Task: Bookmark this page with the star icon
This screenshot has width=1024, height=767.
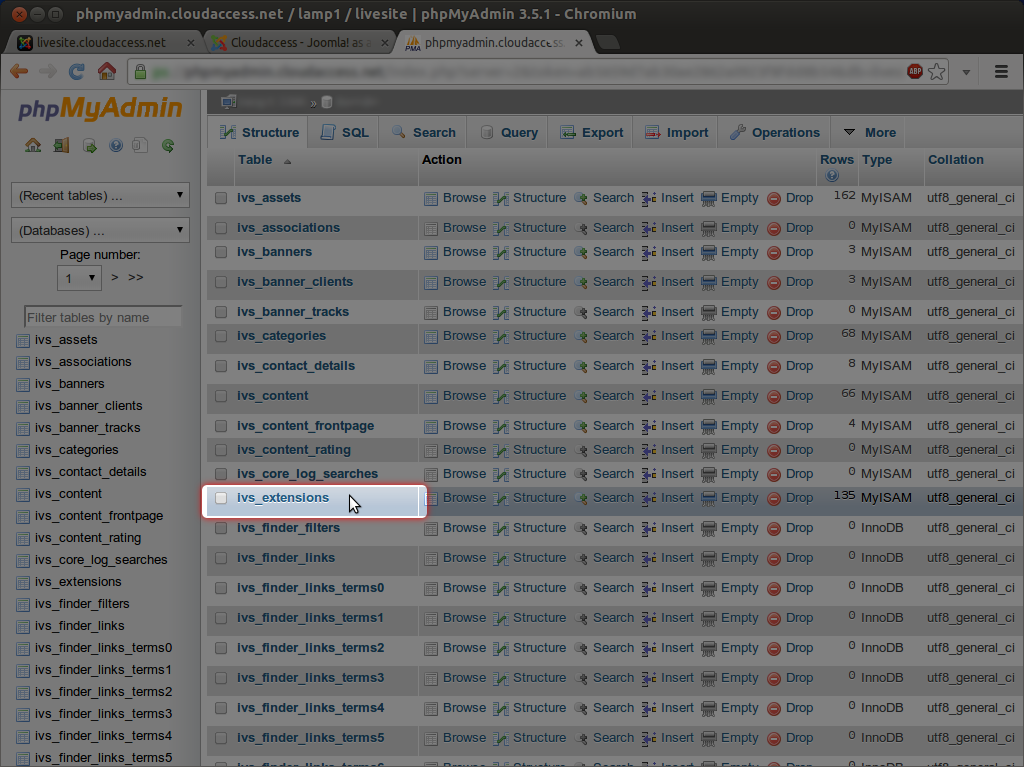Action: click(937, 71)
